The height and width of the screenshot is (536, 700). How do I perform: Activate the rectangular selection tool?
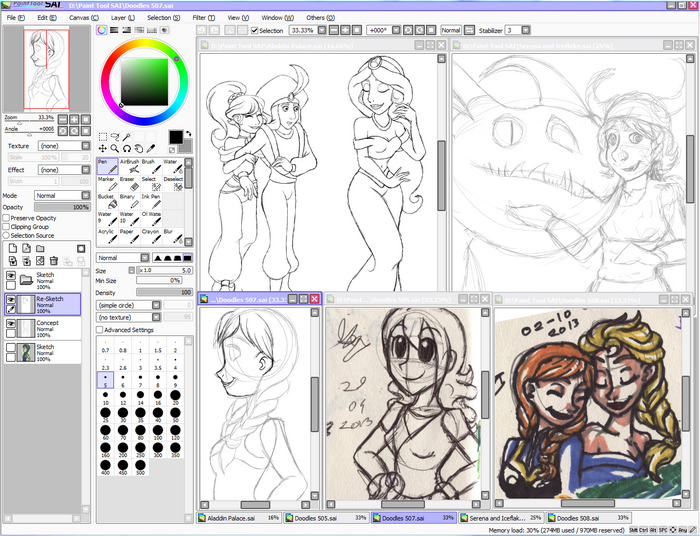[x=103, y=137]
